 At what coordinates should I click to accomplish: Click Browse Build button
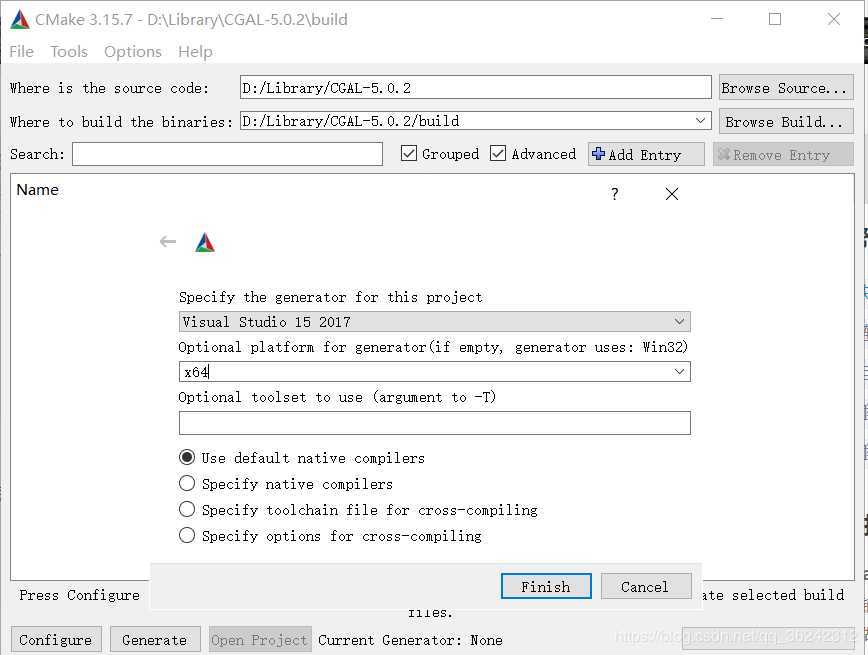(x=786, y=121)
